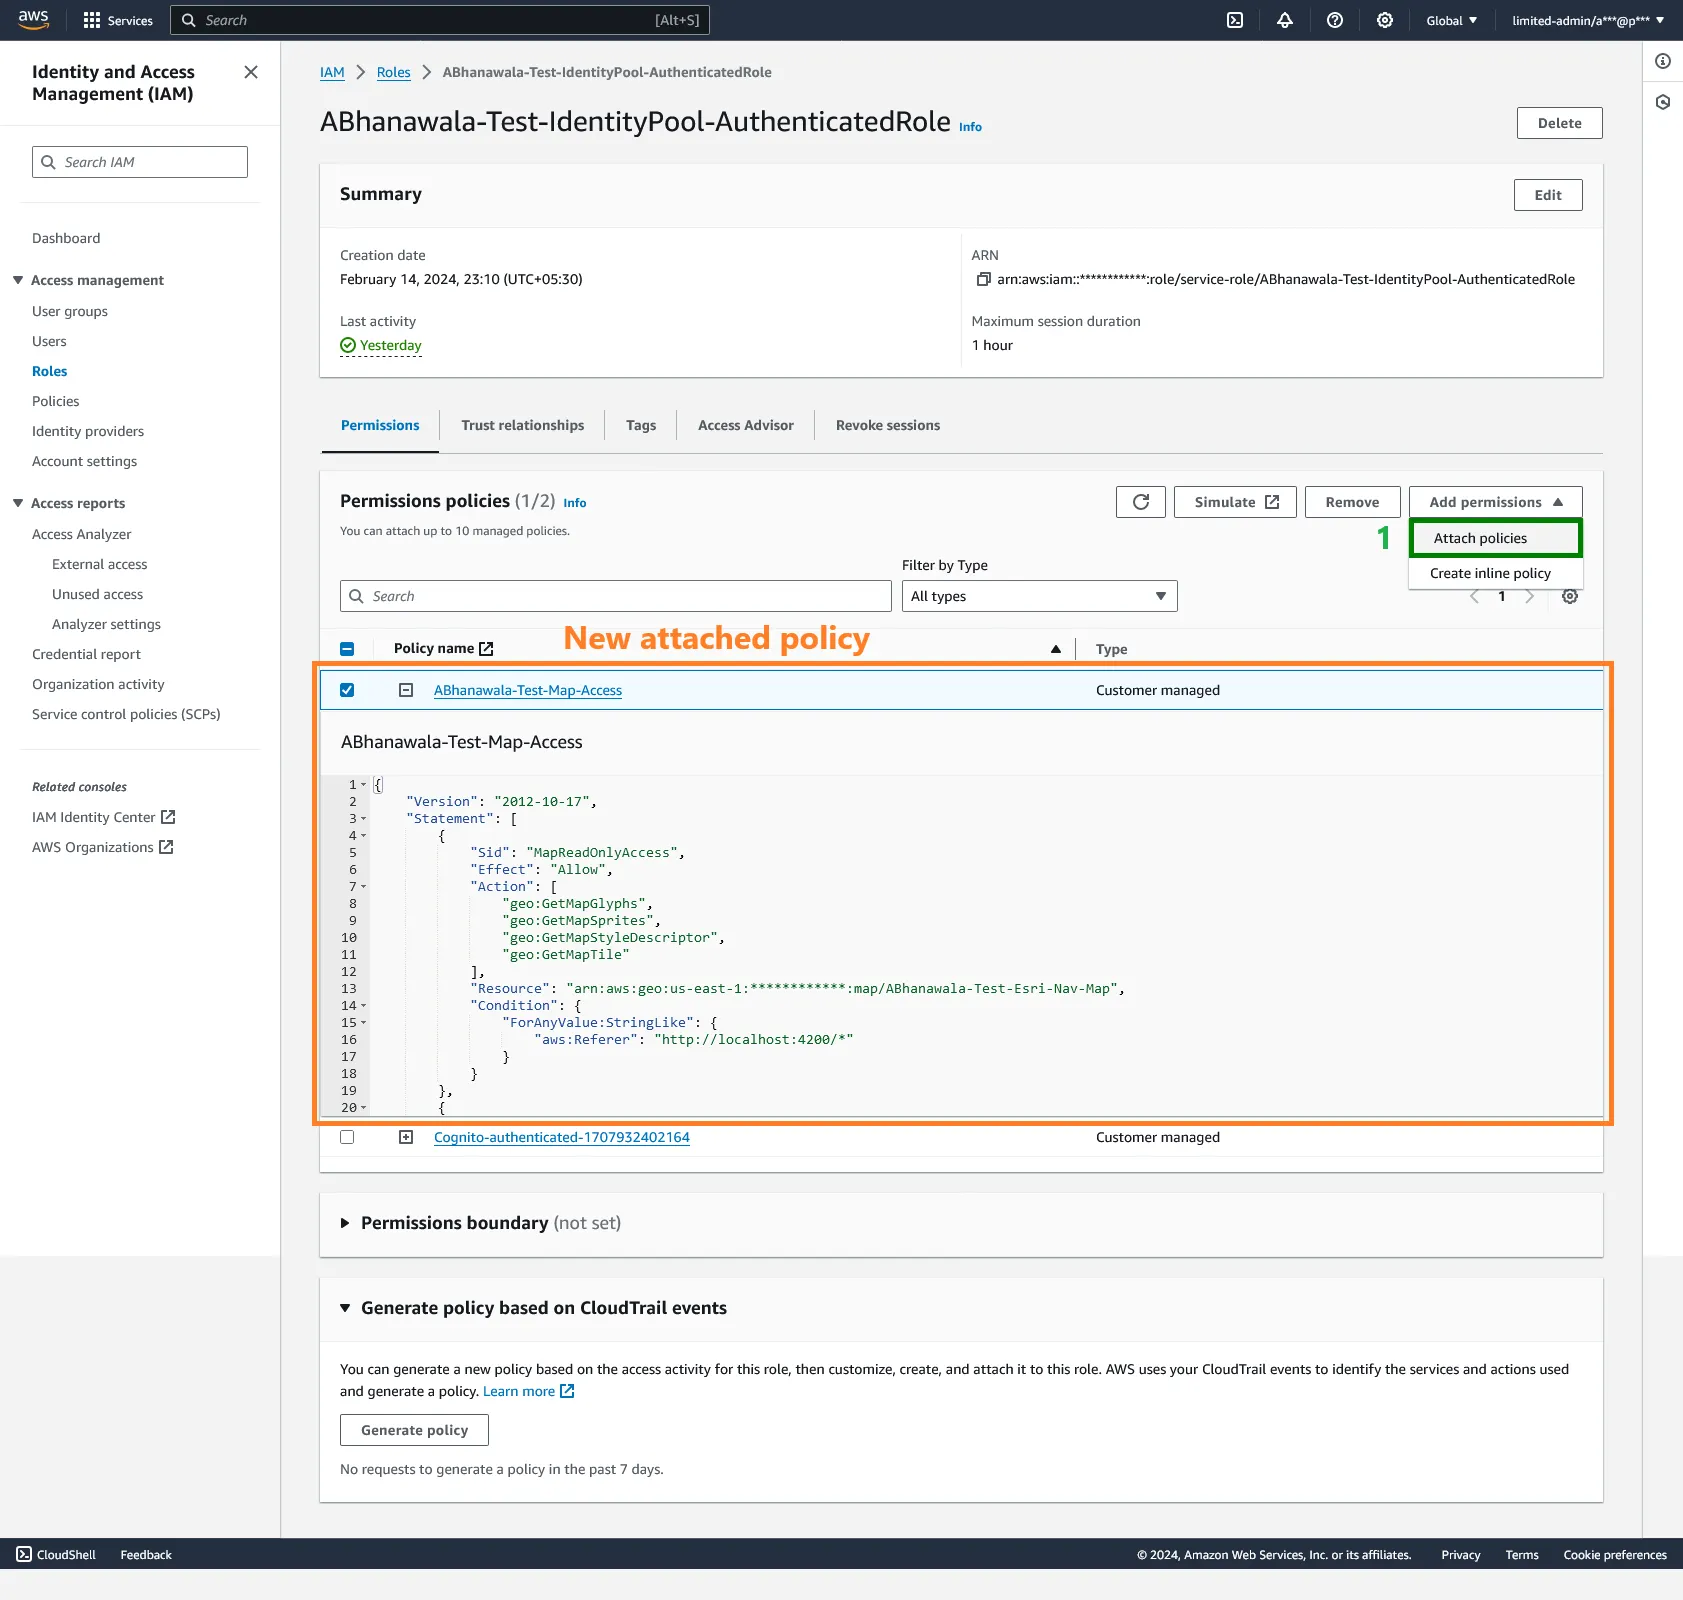Click the Generate policy button
1683x1600 pixels.
[414, 1430]
